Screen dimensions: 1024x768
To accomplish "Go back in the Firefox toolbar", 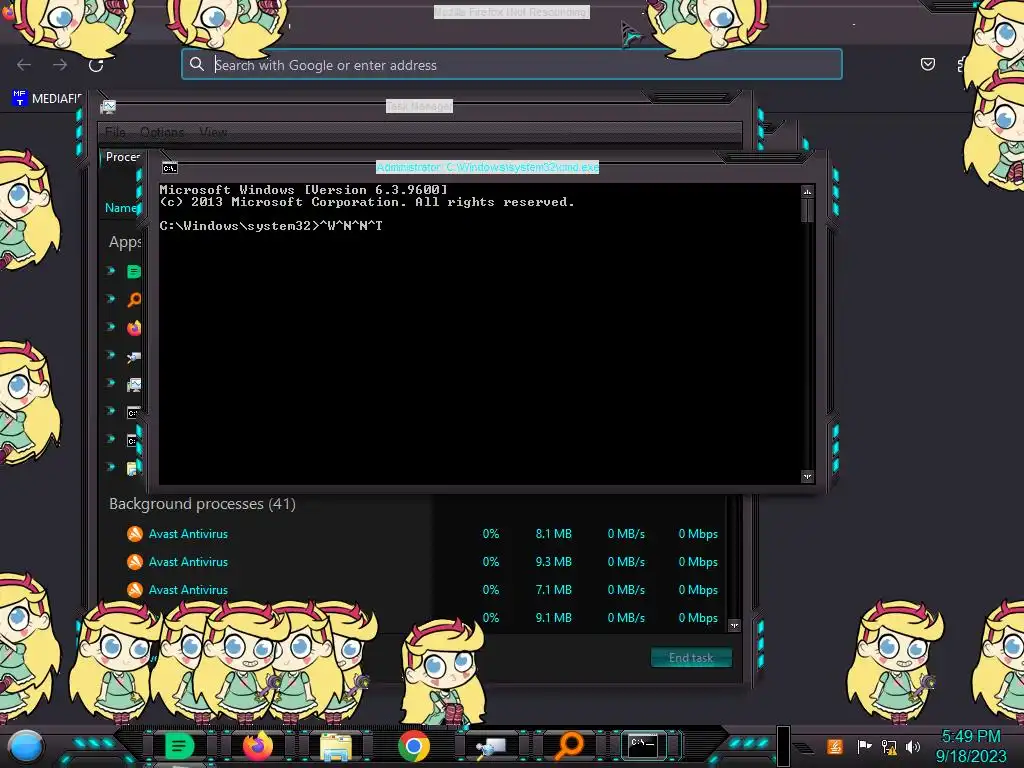I will [24, 65].
